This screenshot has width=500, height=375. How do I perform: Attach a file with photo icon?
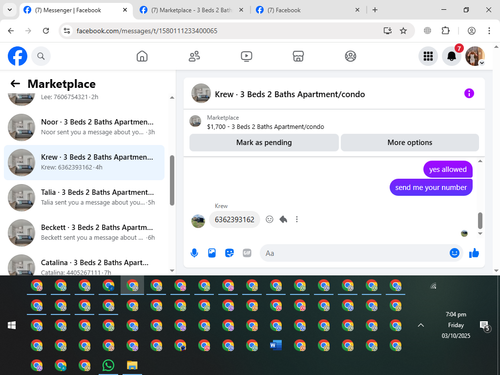coord(212,253)
